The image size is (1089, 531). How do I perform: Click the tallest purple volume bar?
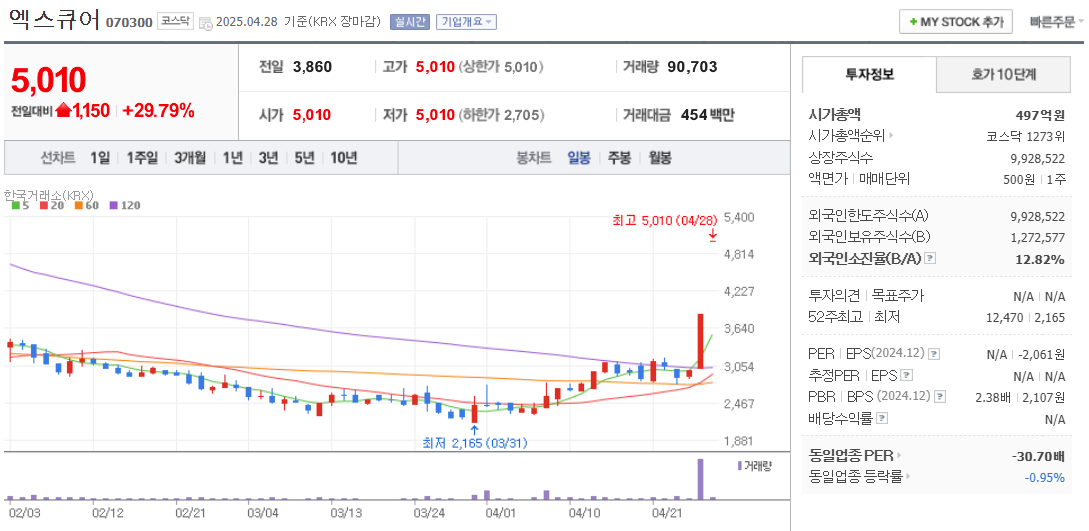[x=700, y=479]
